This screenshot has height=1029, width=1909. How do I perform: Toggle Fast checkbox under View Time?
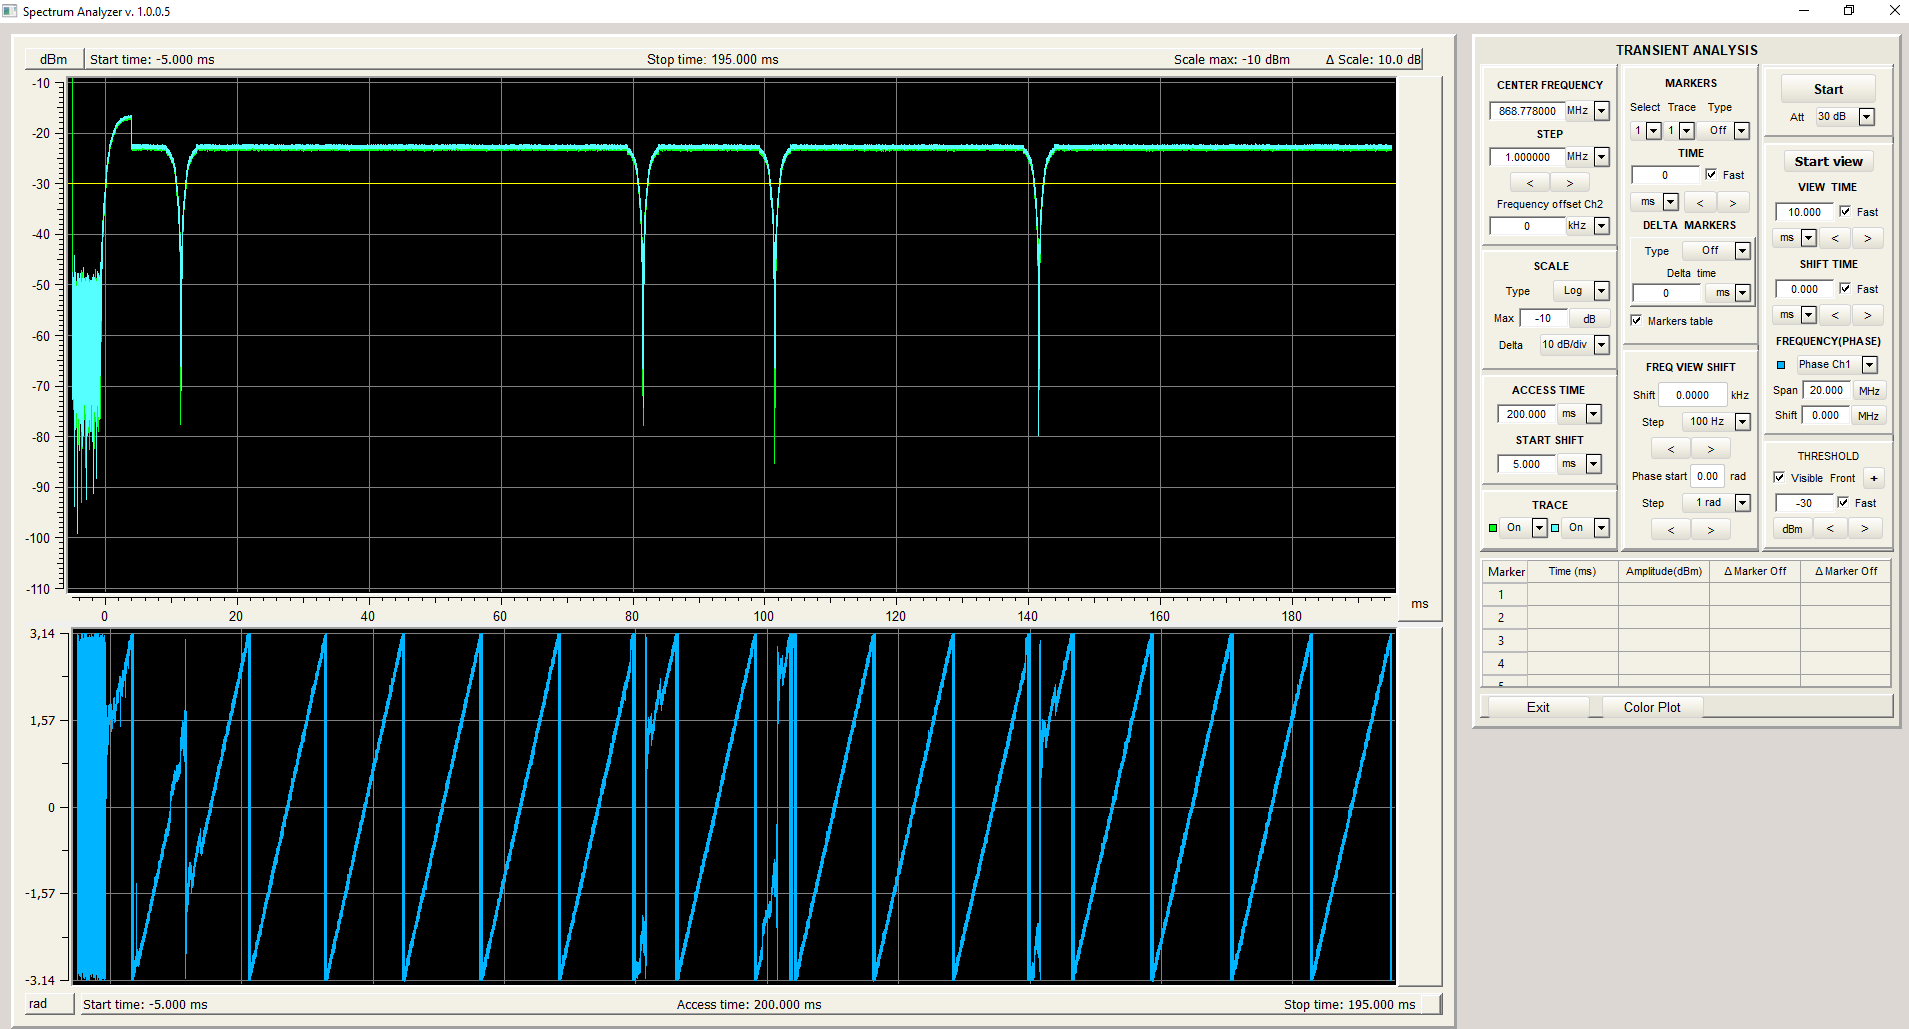coord(1845,211)
